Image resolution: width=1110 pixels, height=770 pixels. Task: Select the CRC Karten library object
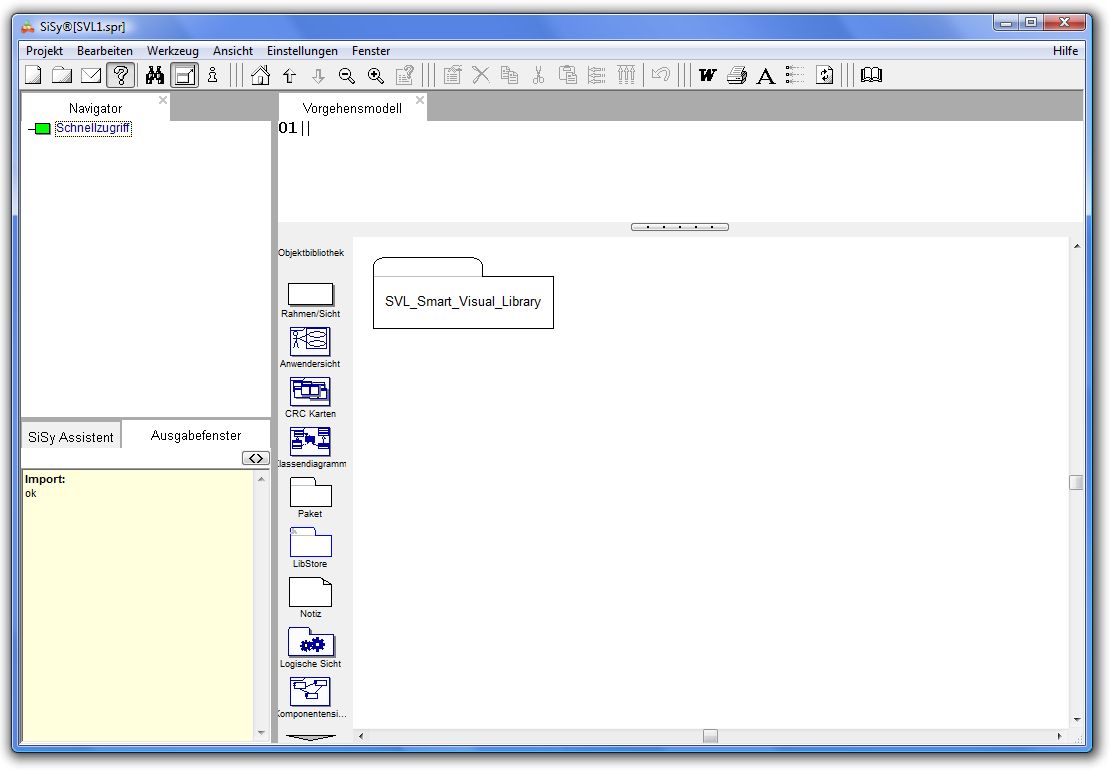310,391
